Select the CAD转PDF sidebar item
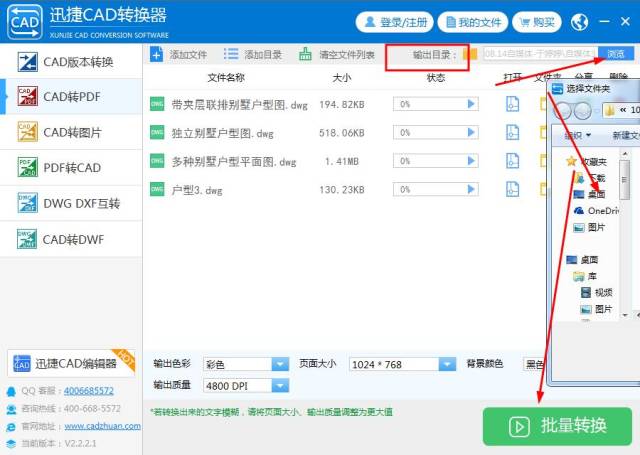This screenshot has height=455, width=640. [x=71, y=97]
